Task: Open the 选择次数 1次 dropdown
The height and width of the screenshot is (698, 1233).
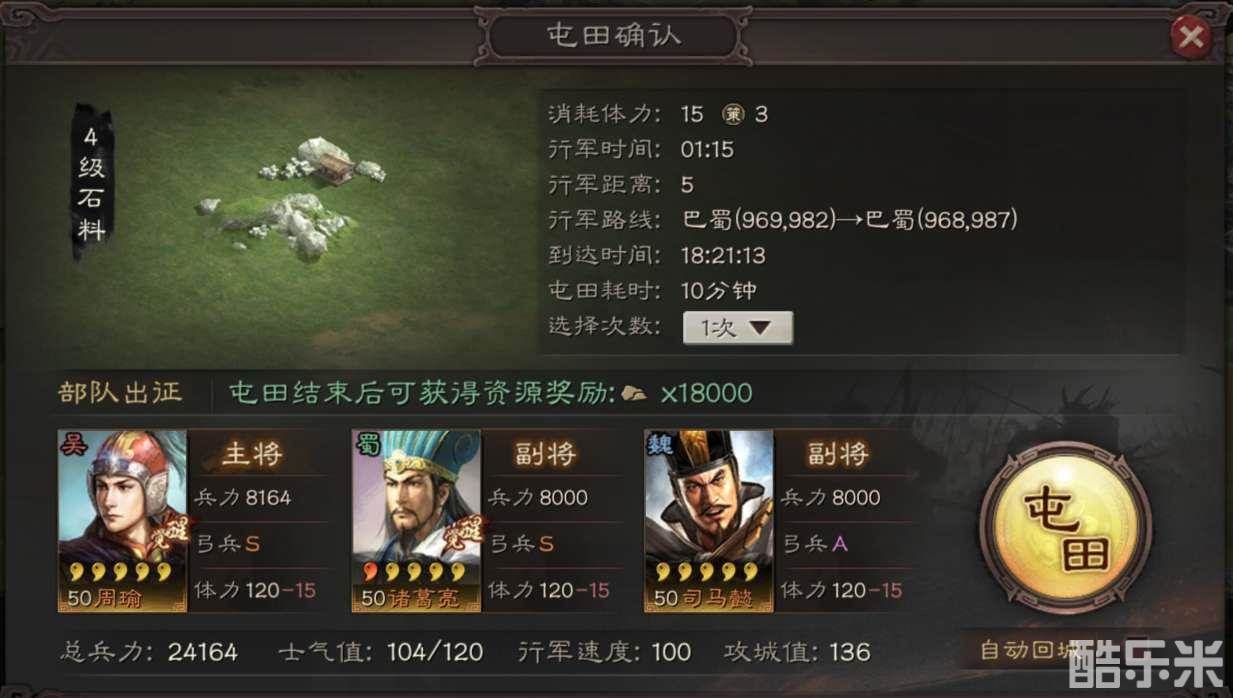Action: [737, 327]
